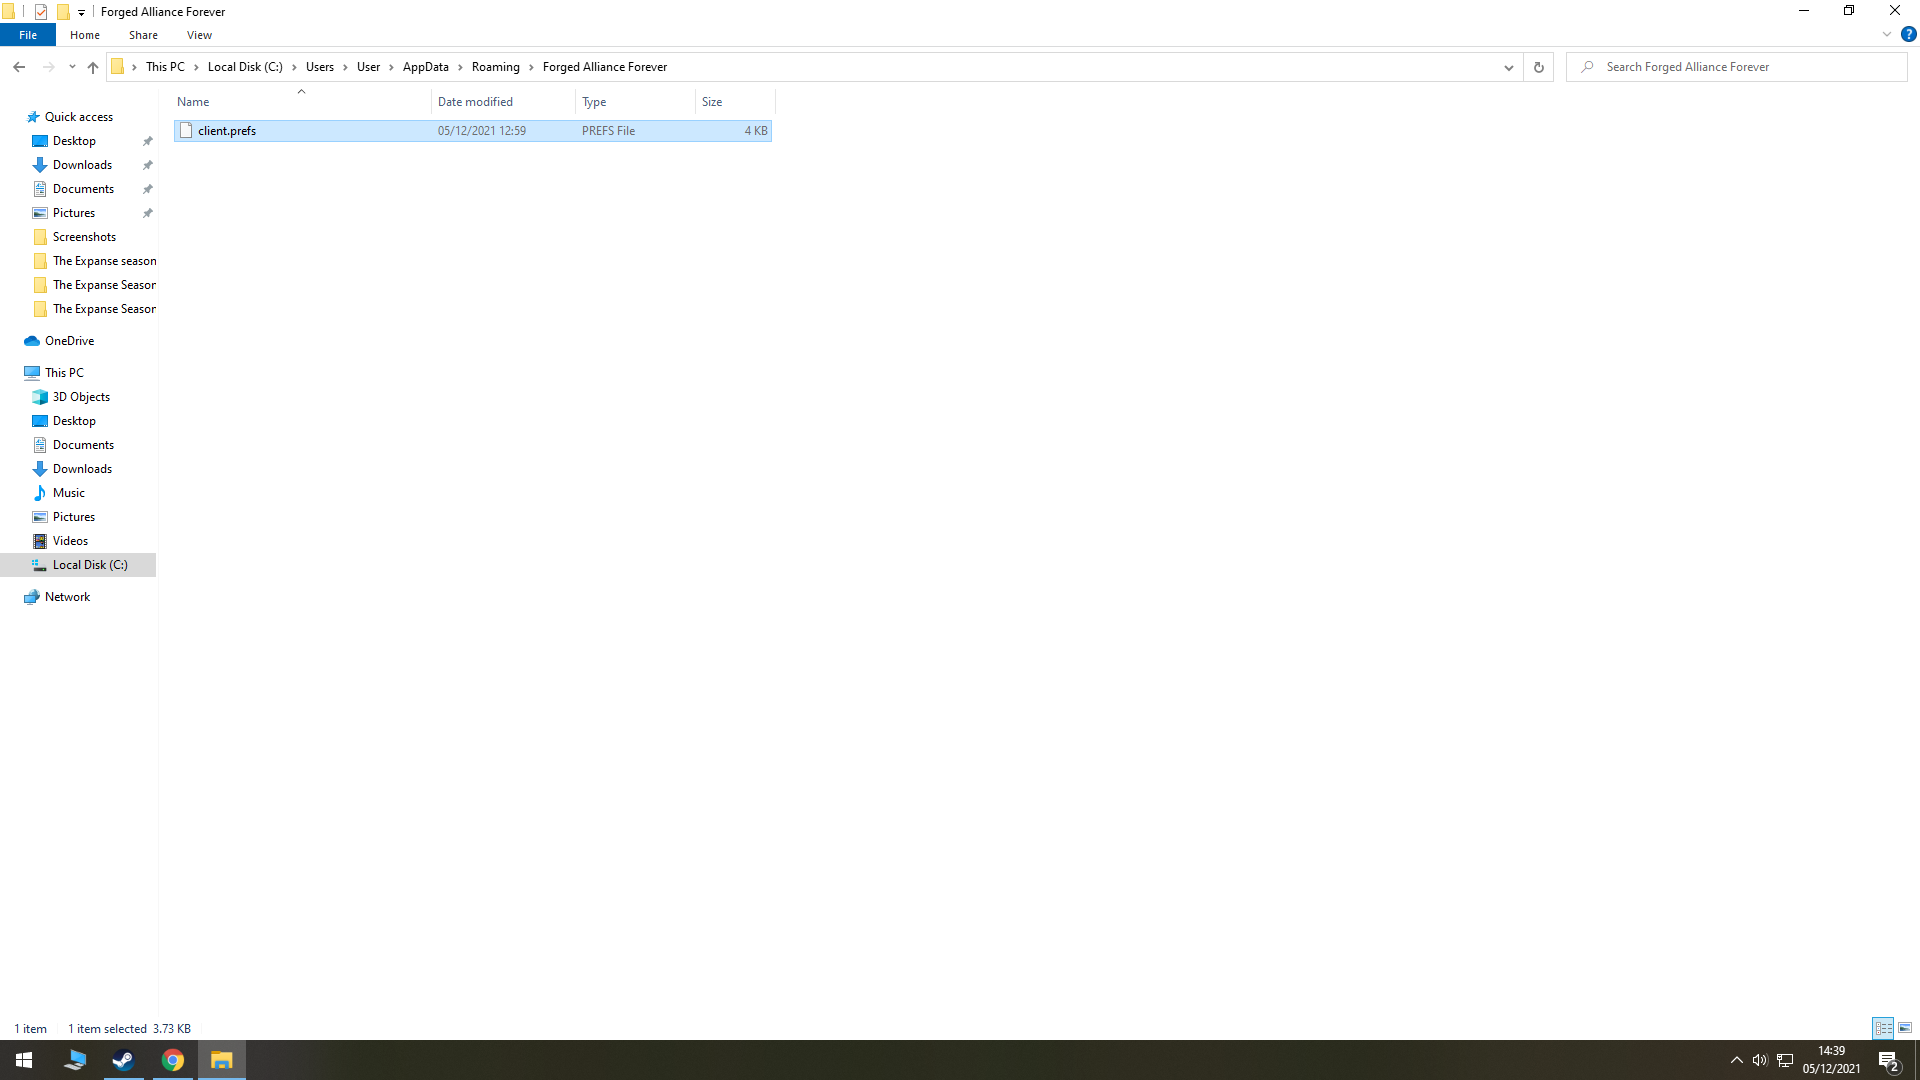Open OneDrive in navigation pane
Viewport: 1920px width, 1080px height.
click(x=69, y=341)
